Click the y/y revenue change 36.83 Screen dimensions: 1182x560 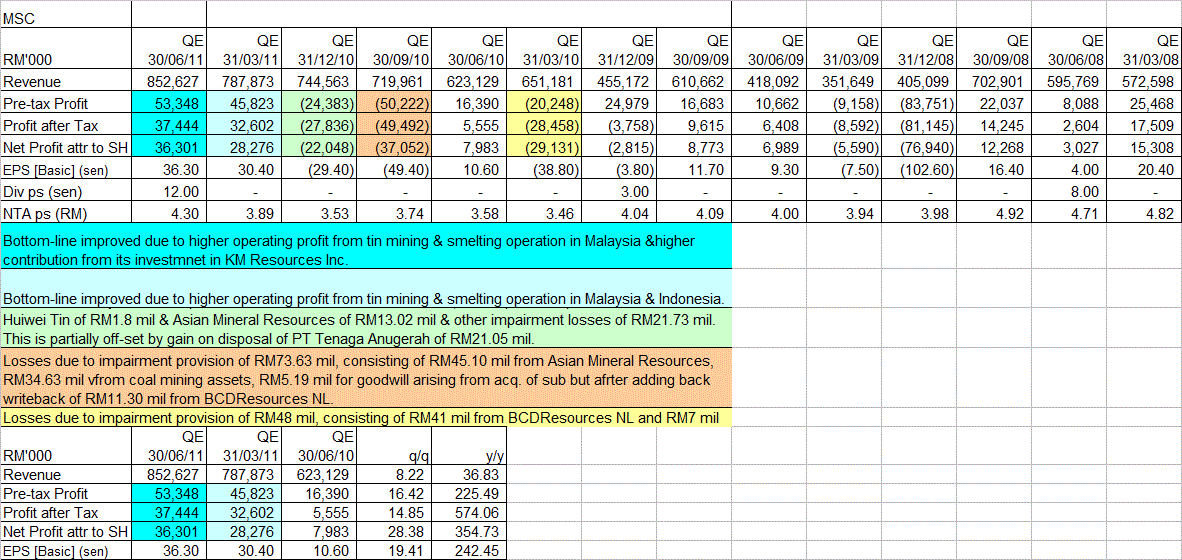click(468, 476)
